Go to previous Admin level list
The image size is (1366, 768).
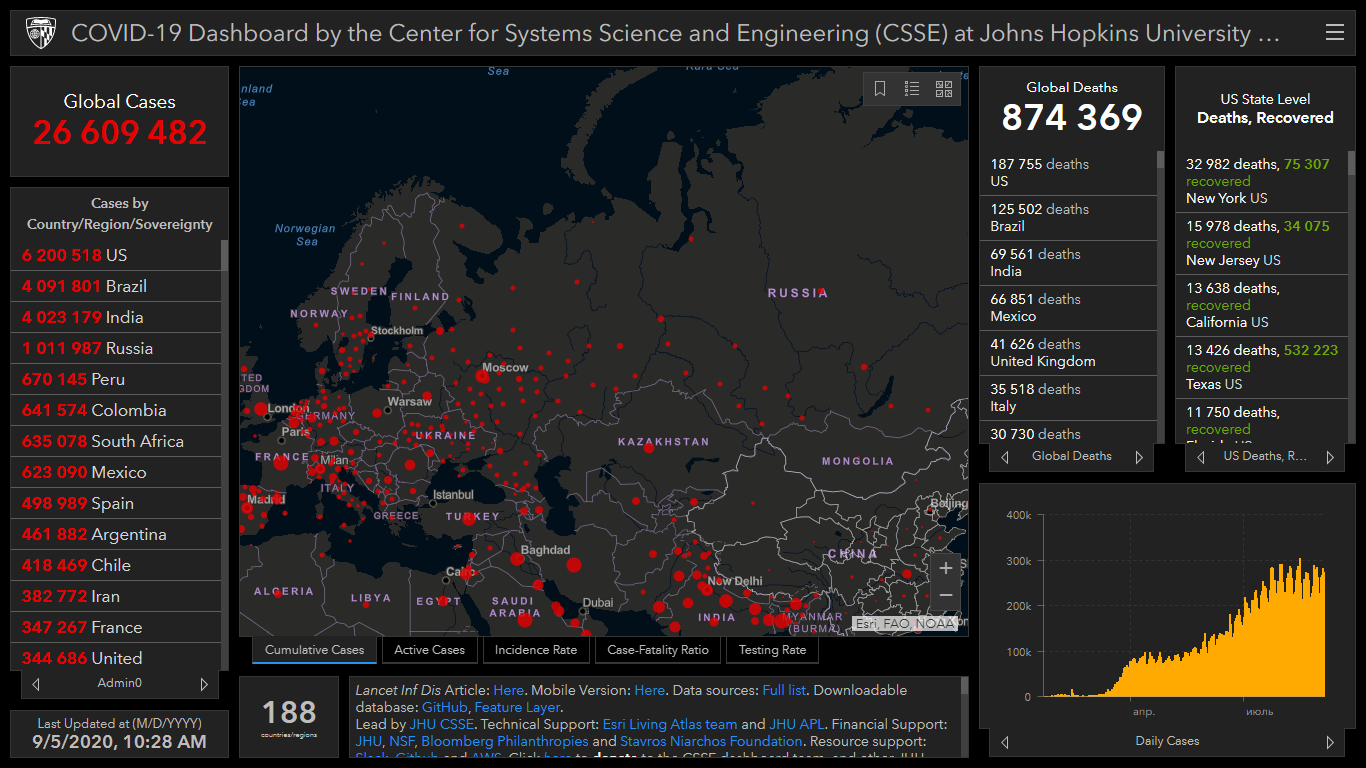tap(37, 684)
